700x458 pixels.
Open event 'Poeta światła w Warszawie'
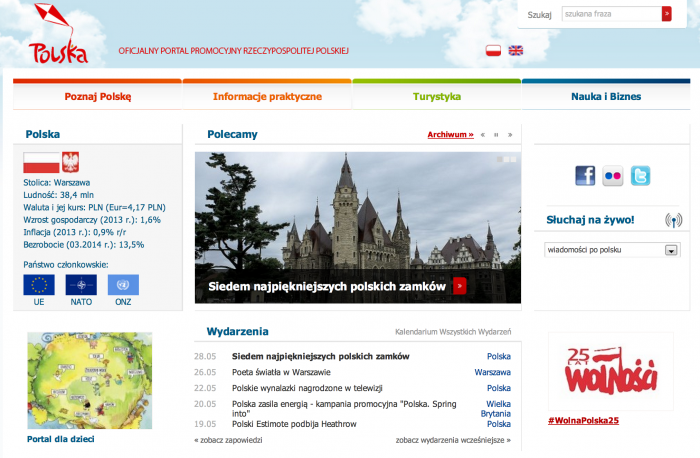click(281, 372)
